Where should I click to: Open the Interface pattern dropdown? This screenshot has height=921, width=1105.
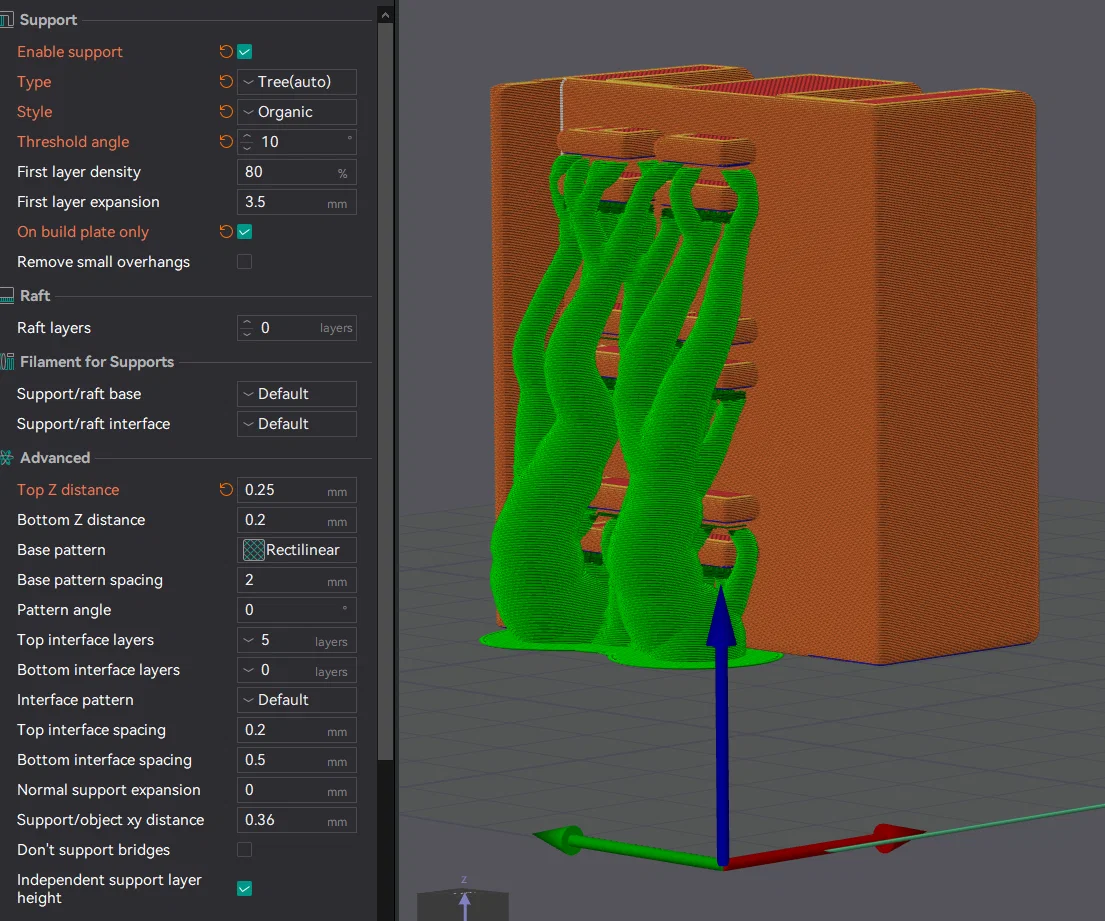coord(297,700)
